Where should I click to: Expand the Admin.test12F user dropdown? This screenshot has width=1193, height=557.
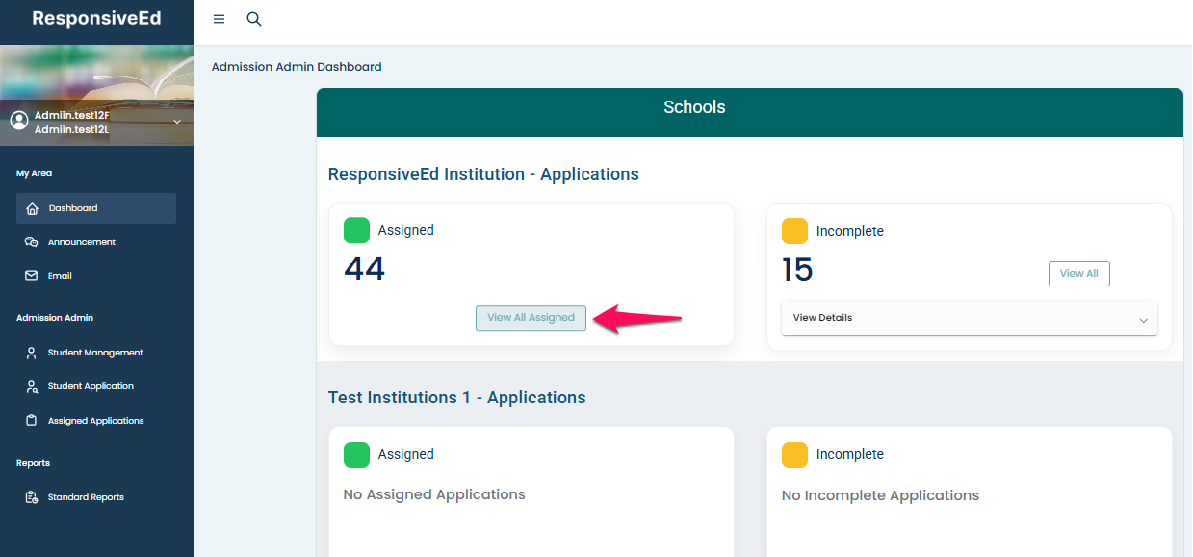tap(177, 122)
